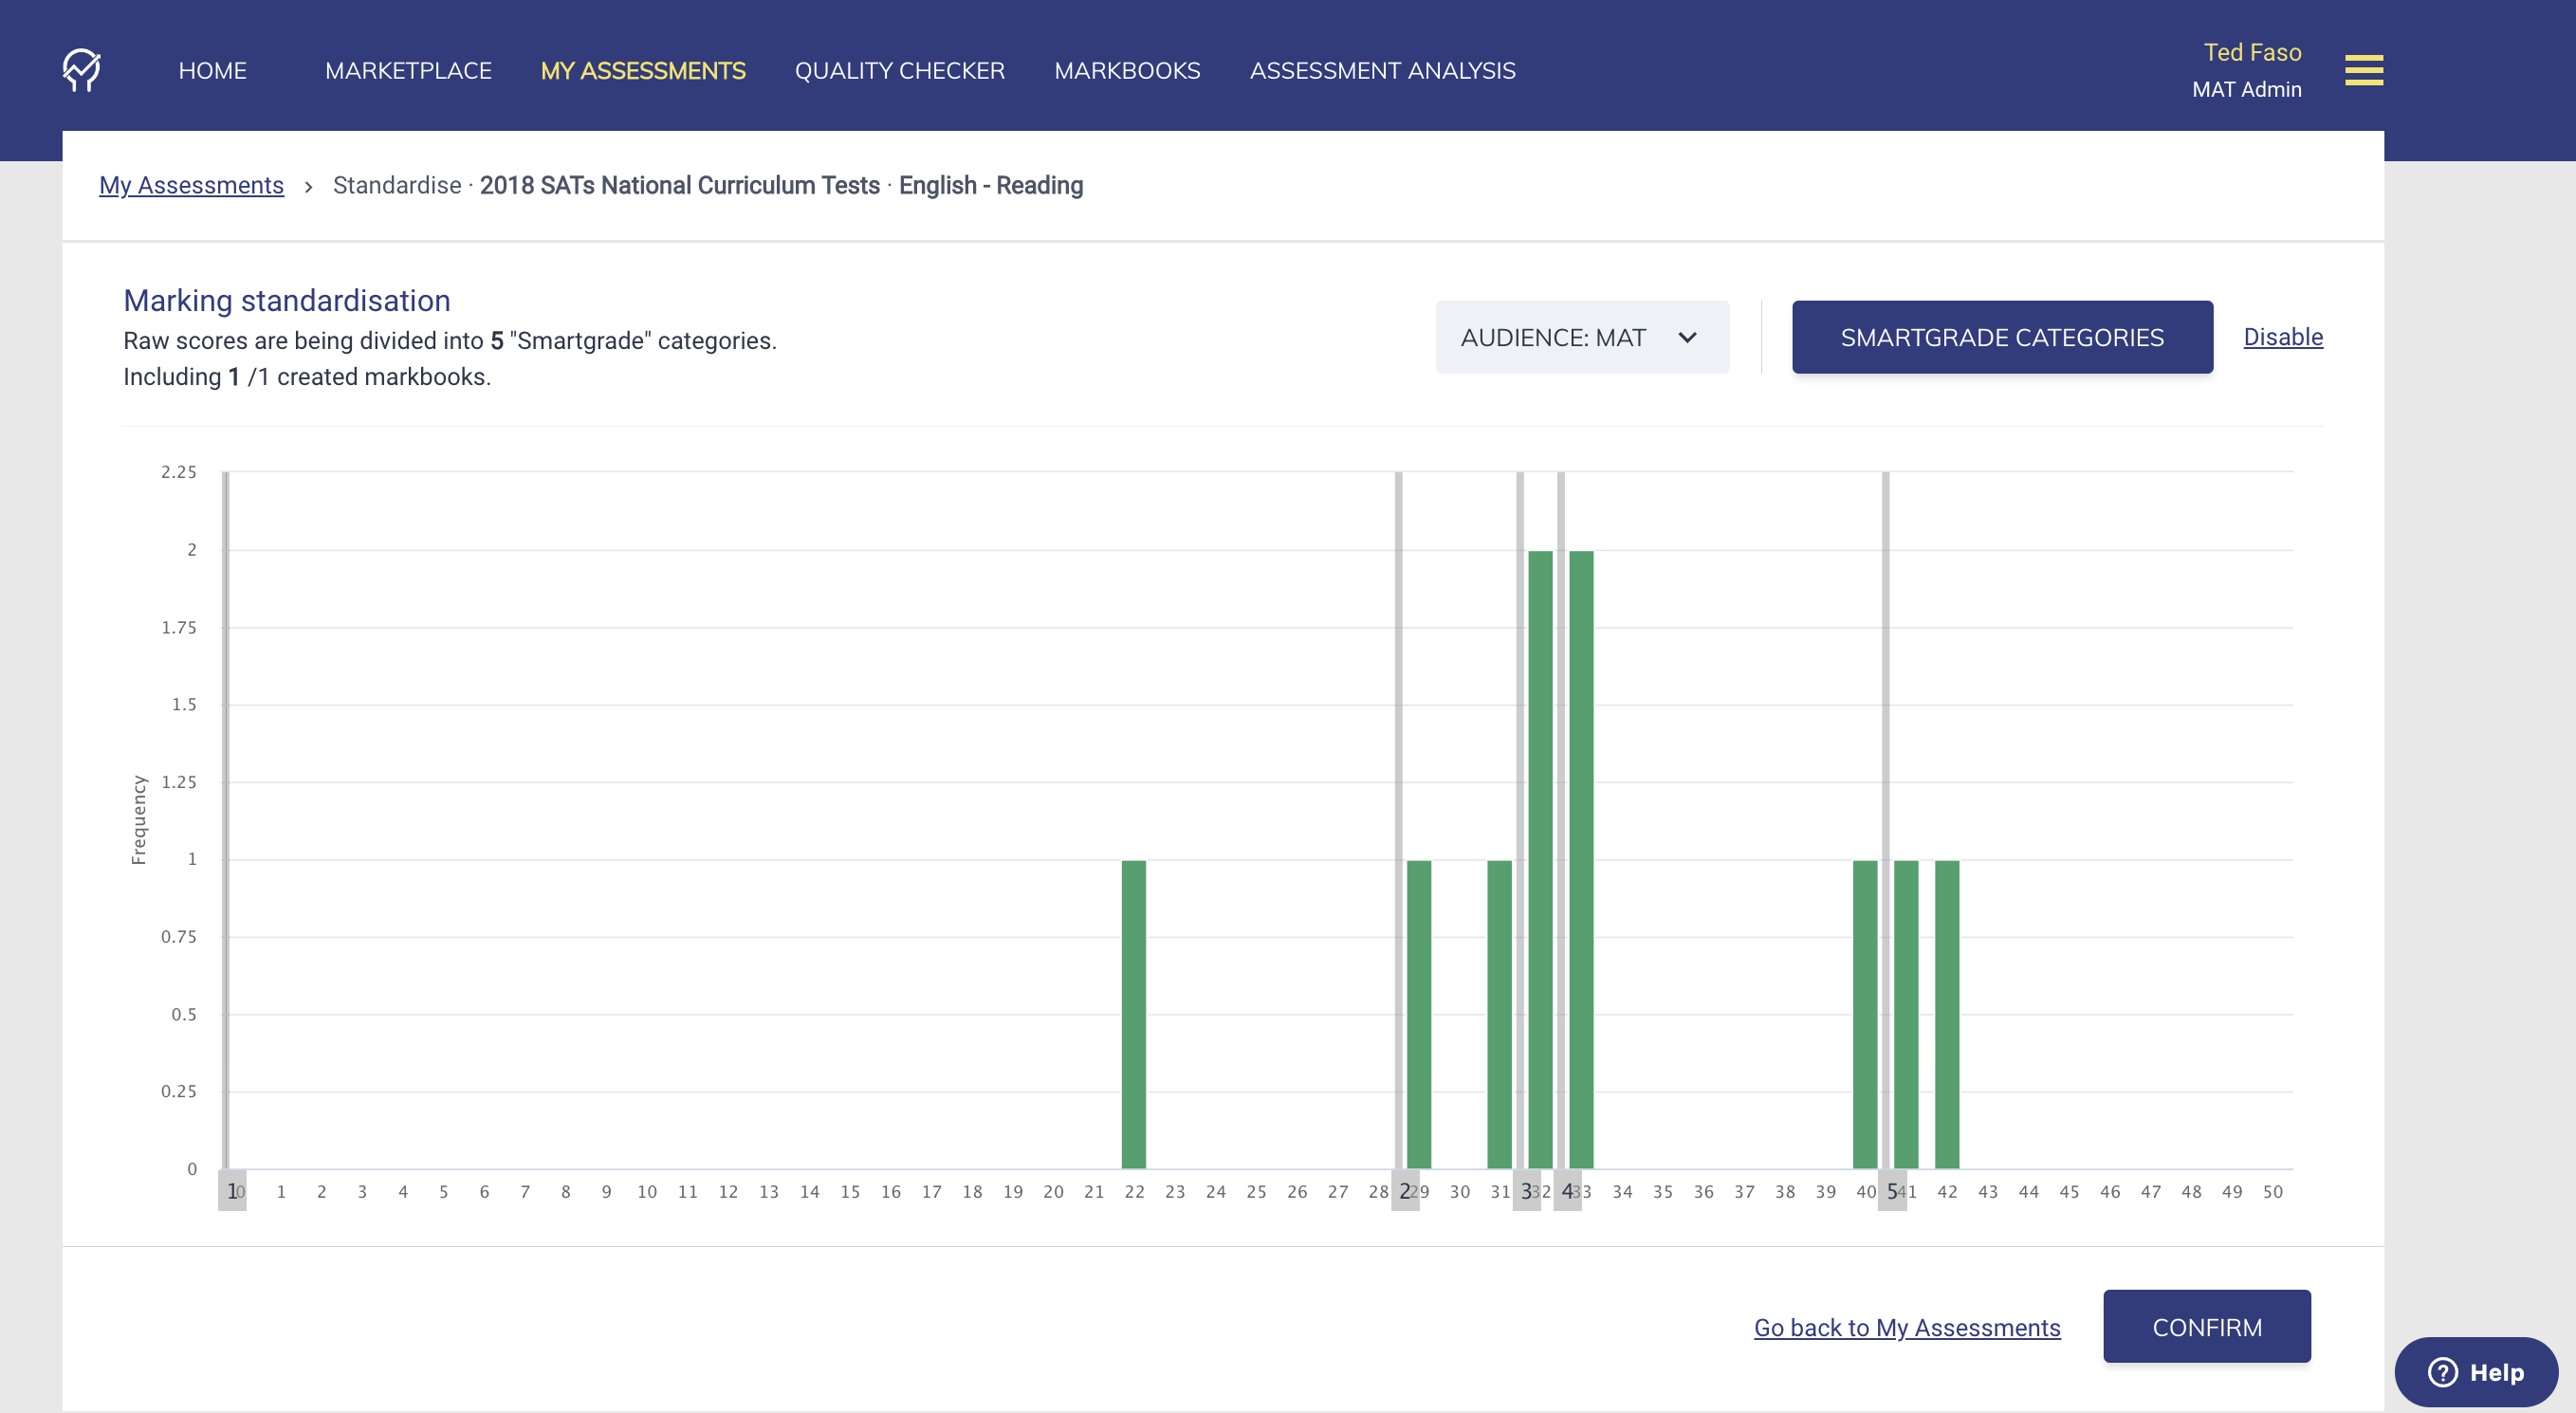Open the AUDIENCE: MAT dropdown
The image size is (2576, 1413).
1582,337
